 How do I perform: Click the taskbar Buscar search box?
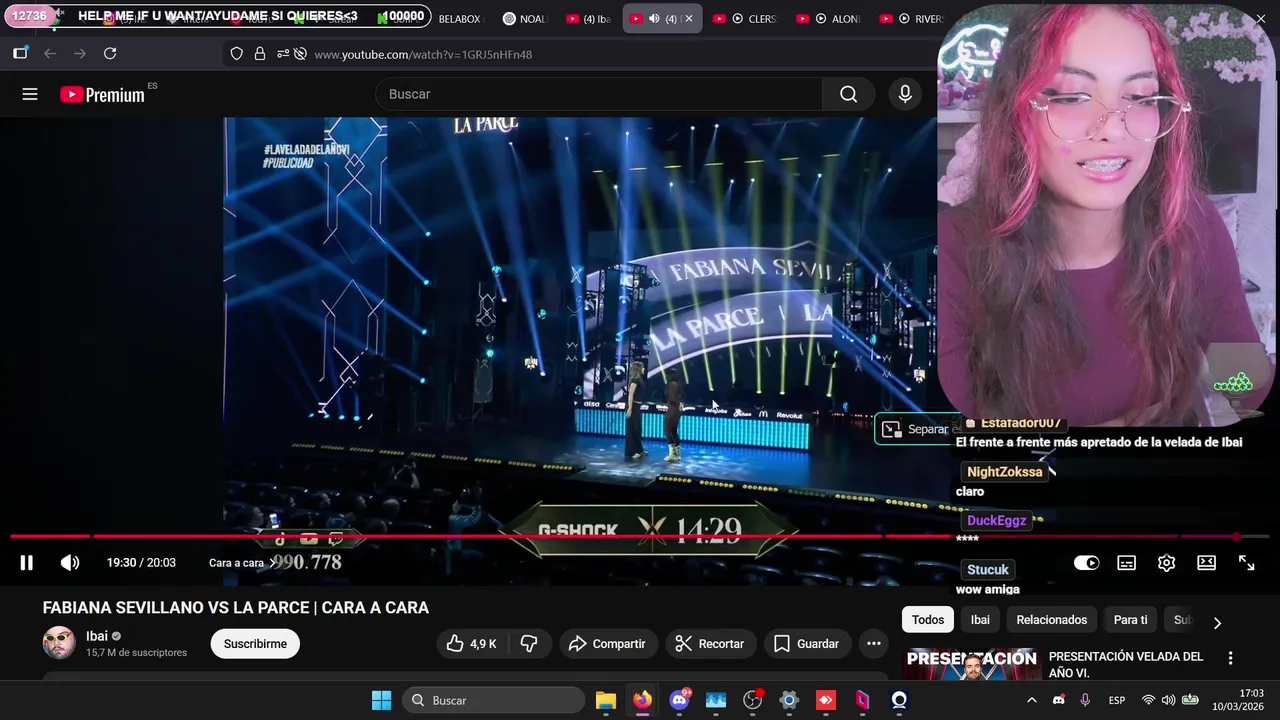tap(494, 700)
